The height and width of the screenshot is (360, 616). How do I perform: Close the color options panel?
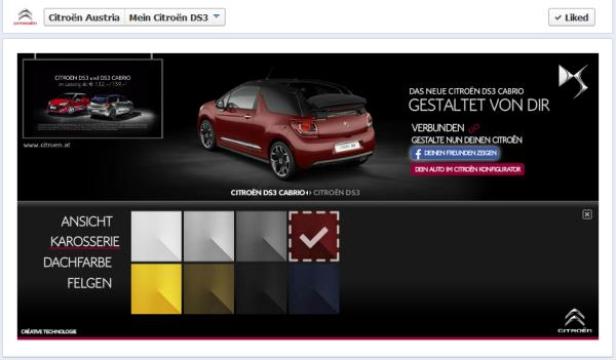(x=587, y=214)
